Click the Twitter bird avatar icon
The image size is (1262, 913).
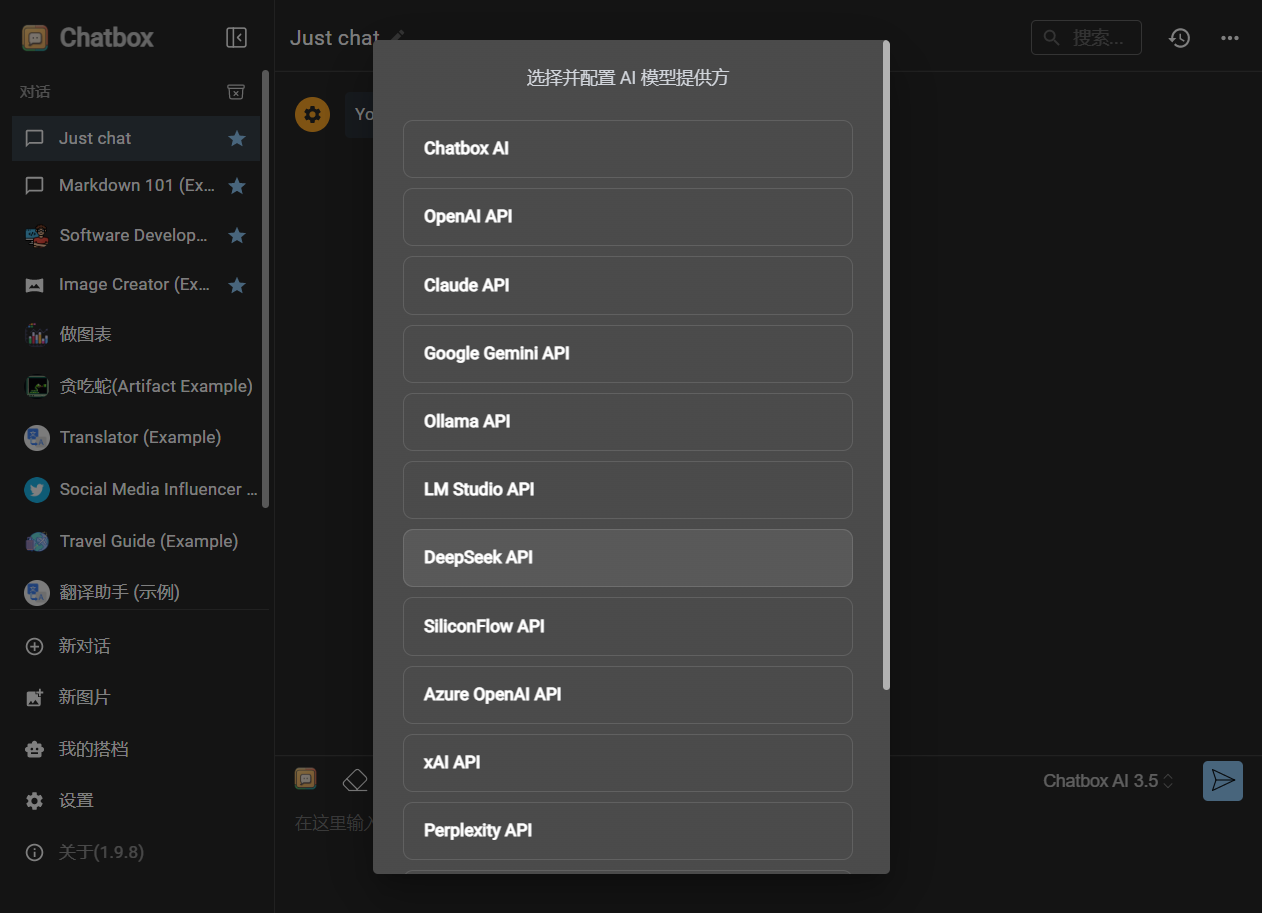37,489
